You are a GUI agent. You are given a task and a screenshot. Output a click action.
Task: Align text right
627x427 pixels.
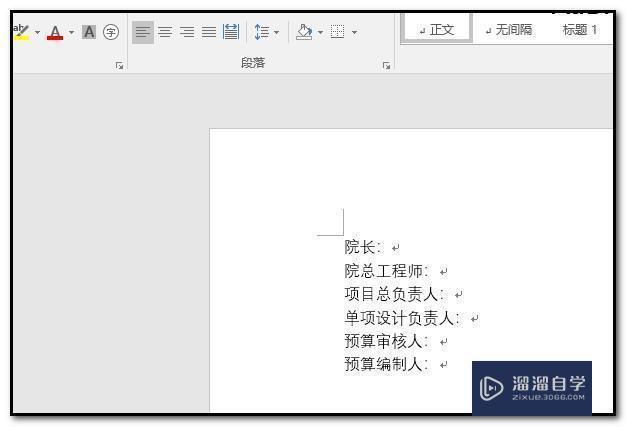click(187, 32)
